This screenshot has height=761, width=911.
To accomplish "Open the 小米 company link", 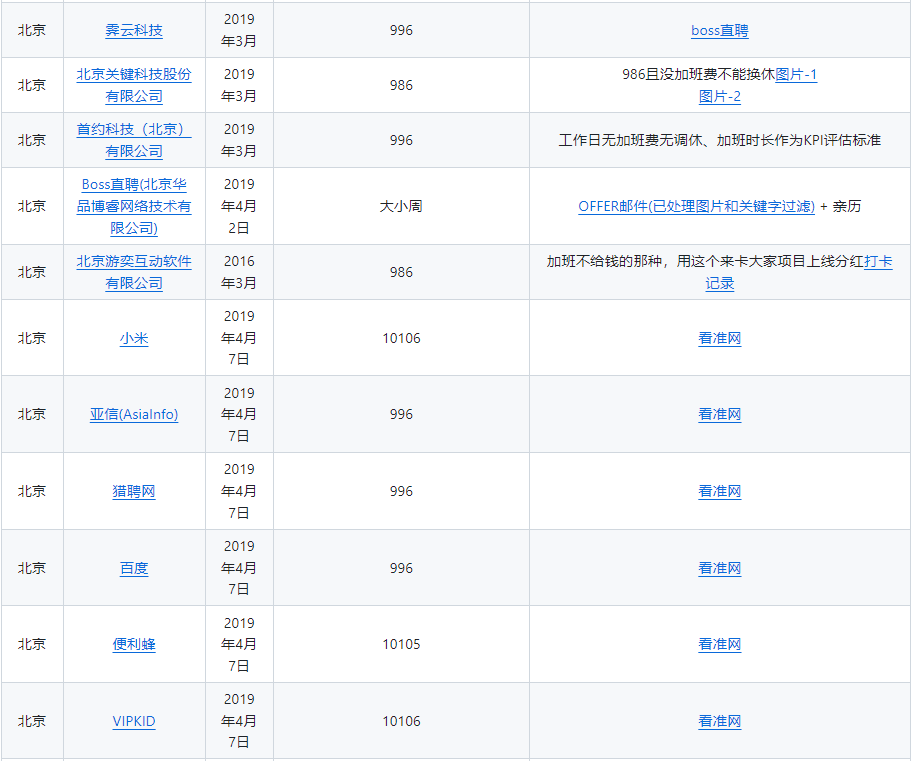I will coord(134,338).
